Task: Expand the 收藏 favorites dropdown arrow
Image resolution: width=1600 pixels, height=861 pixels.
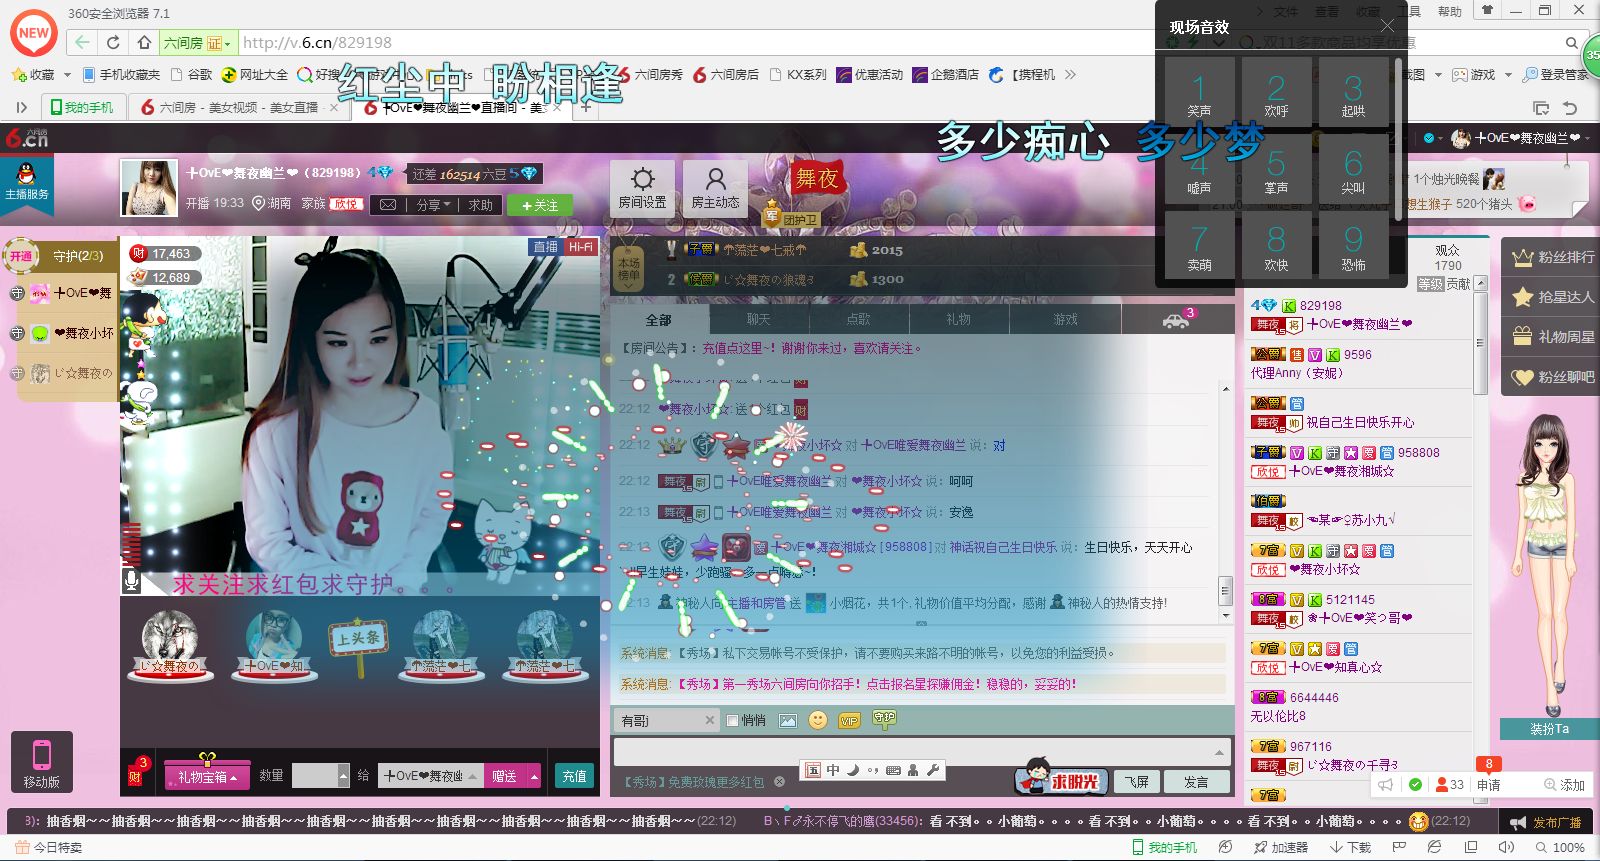Action: 67,75
